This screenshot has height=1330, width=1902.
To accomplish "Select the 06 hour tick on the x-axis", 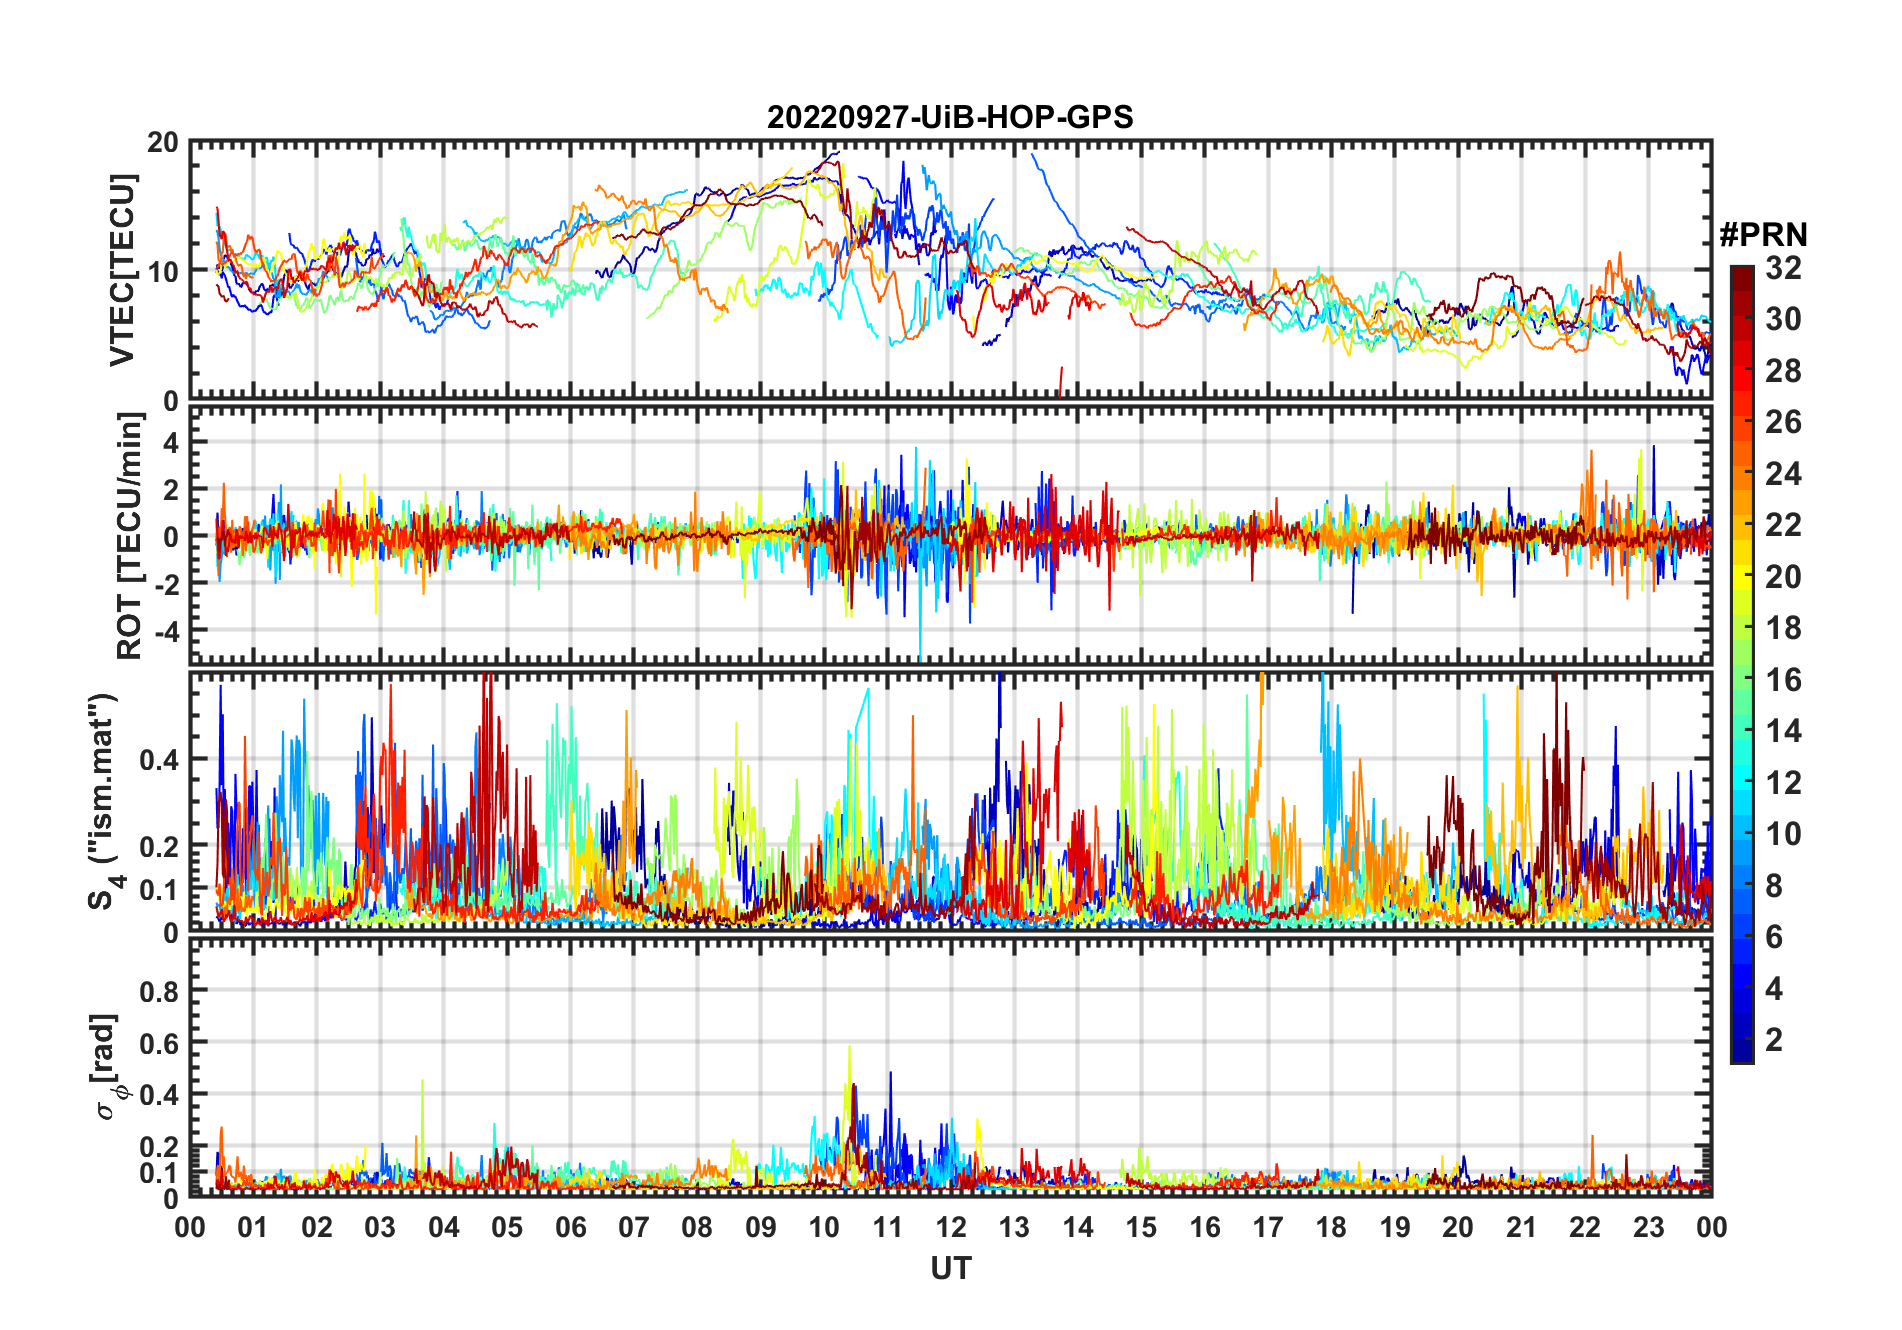I will pos(571,1227).
